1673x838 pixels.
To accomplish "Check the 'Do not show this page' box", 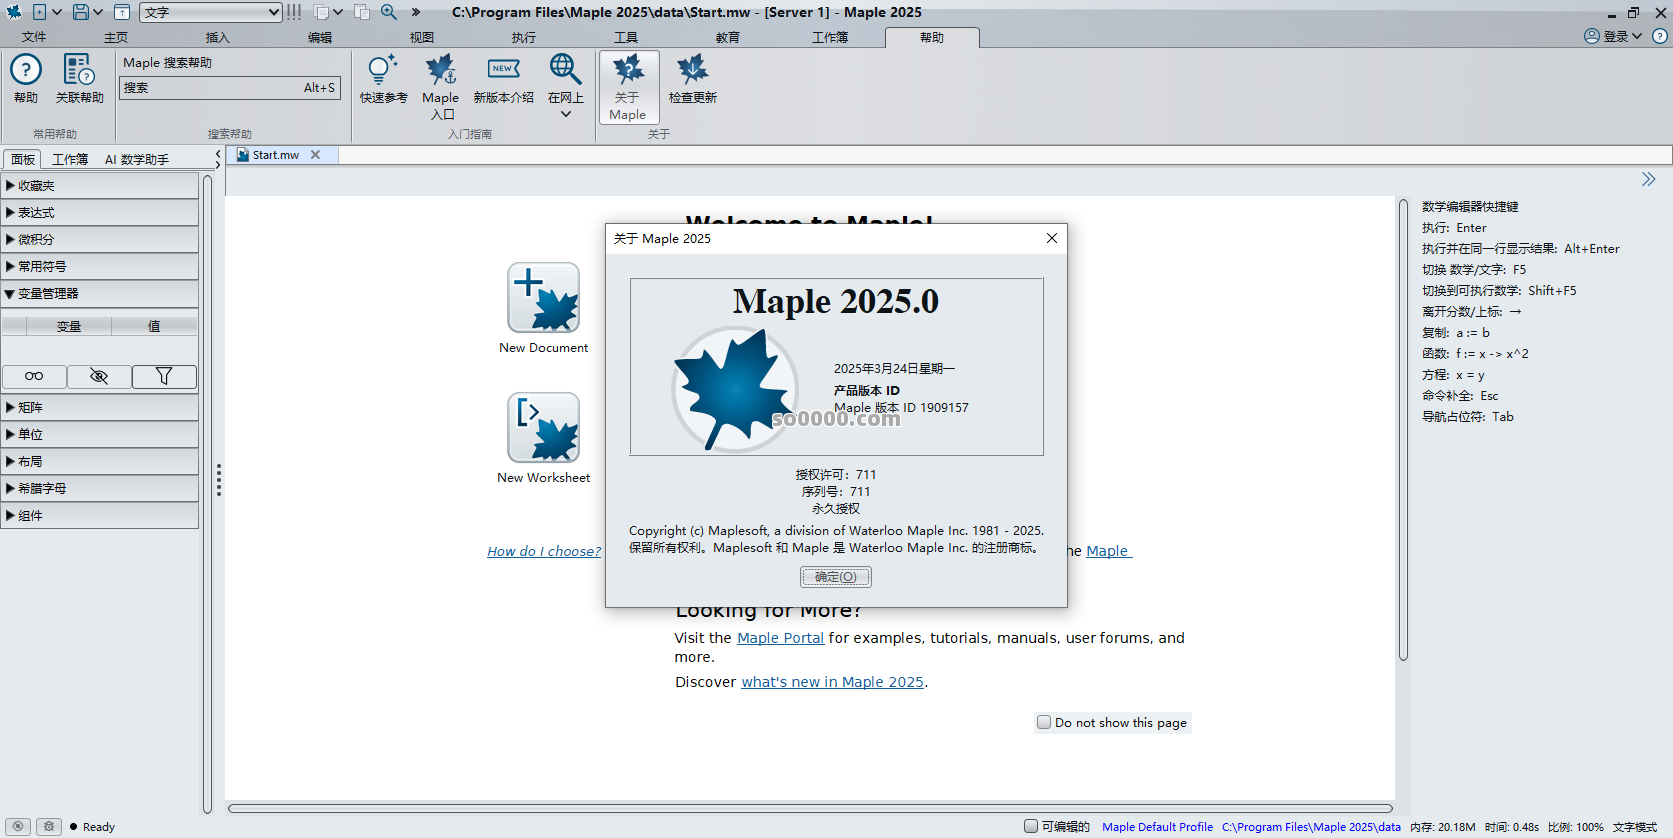I will (1044, 722).
